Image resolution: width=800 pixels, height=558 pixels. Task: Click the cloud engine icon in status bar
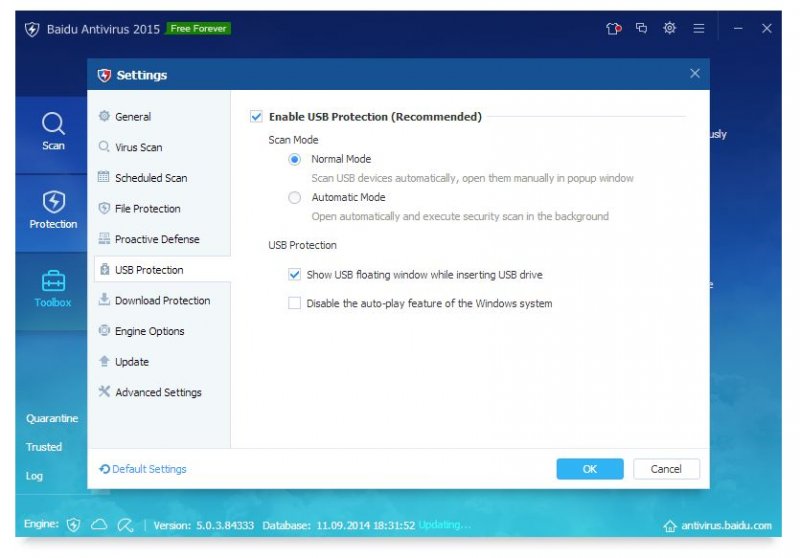(99, 524)
